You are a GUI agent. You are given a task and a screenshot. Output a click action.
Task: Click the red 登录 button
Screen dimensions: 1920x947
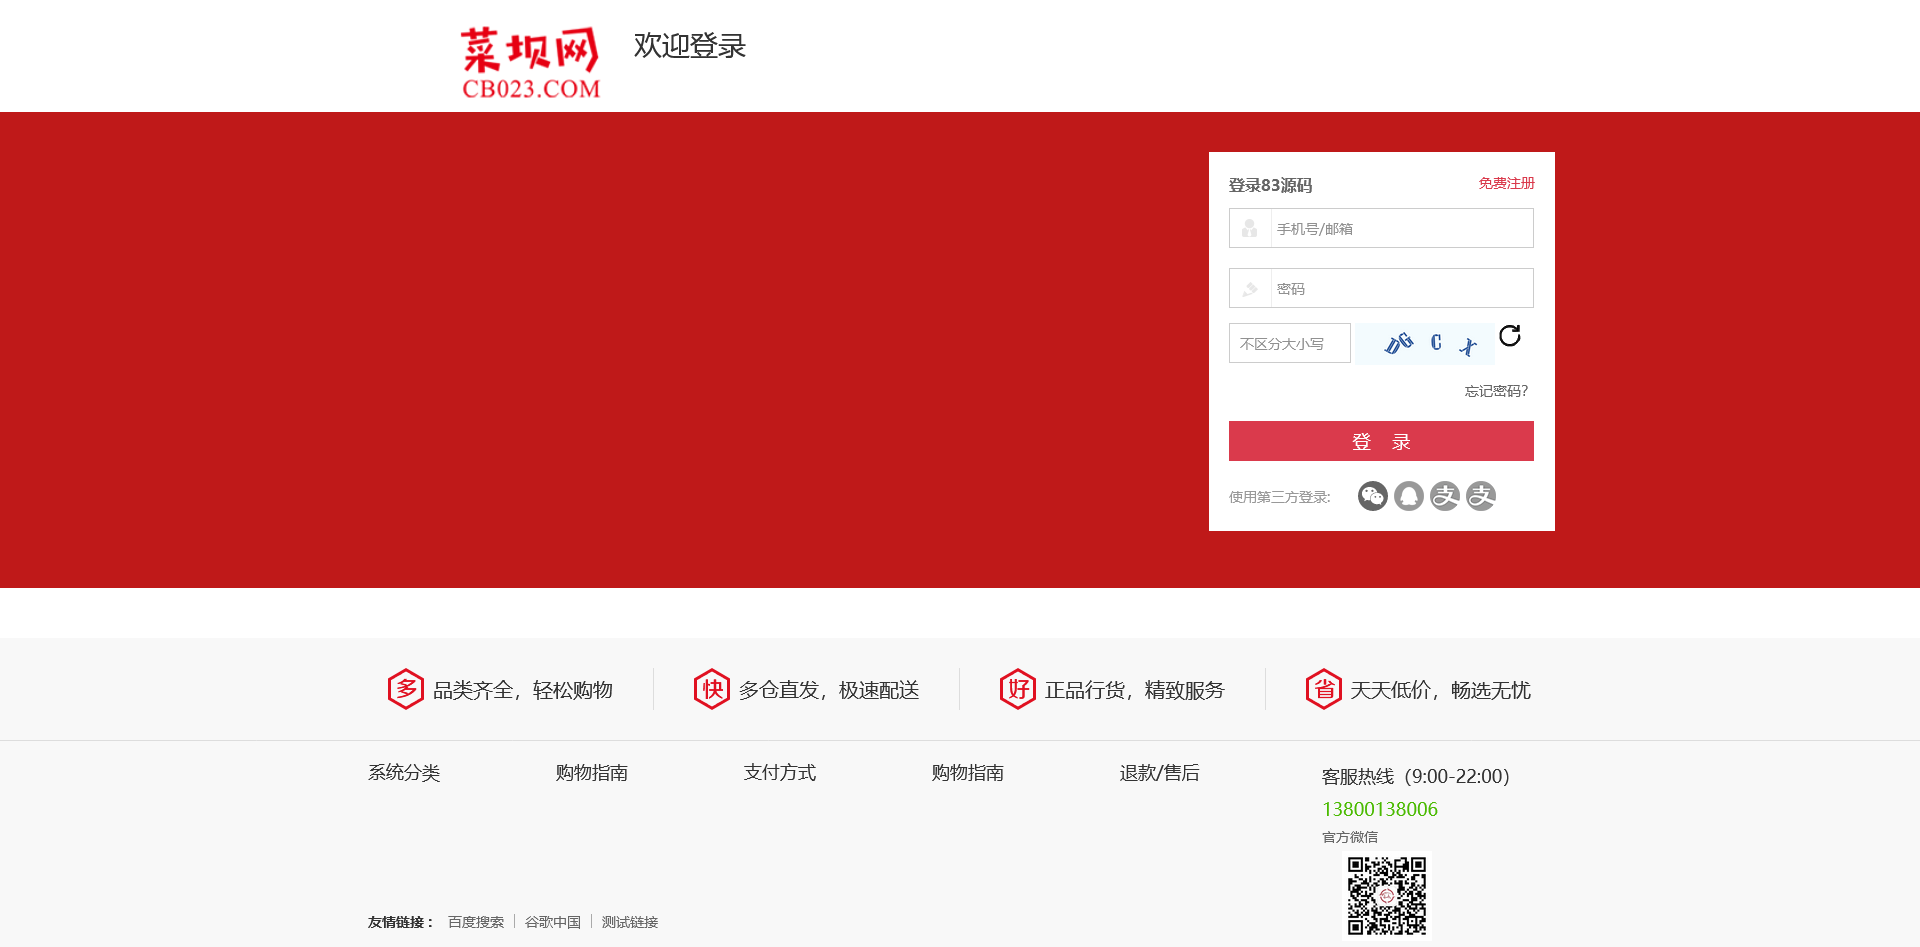coord(1381,441)
